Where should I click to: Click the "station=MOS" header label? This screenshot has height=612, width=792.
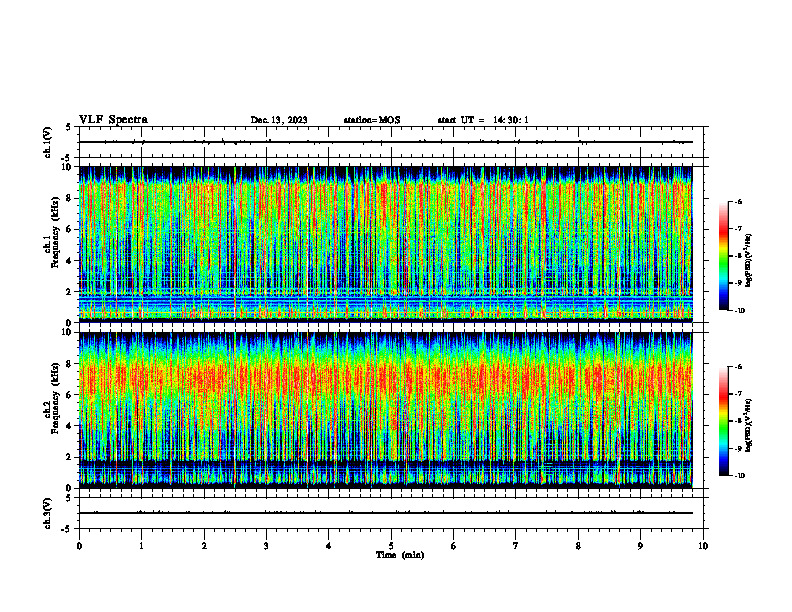pyautogui.click(x=372, y=120)
